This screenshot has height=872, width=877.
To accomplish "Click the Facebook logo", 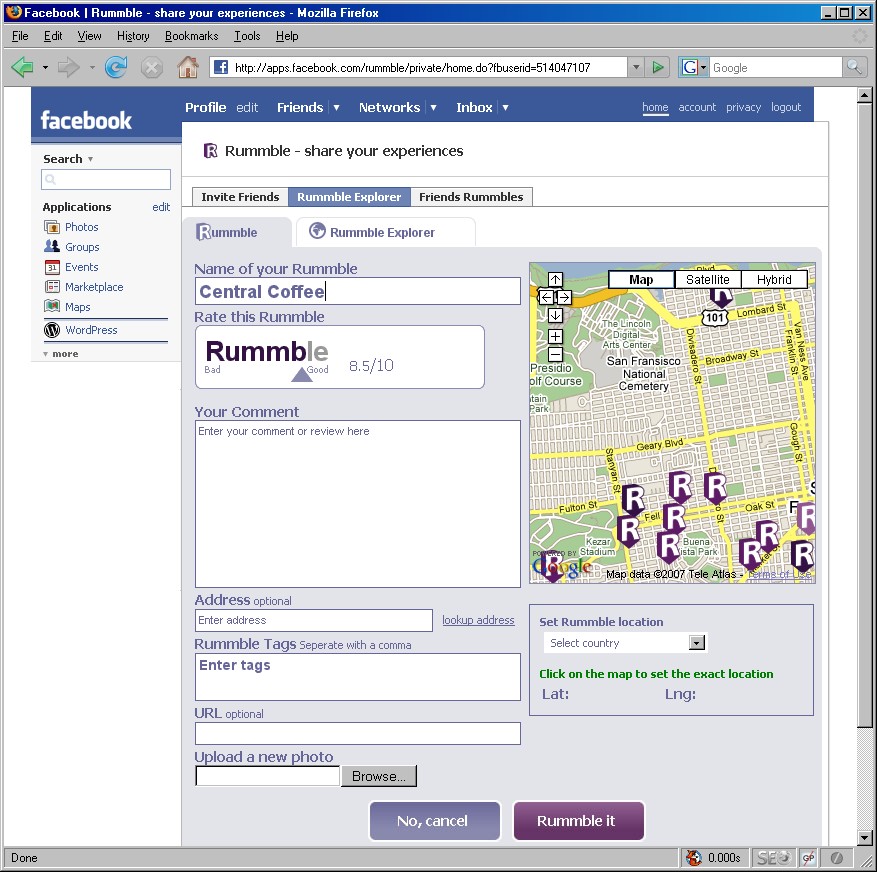I will 86,120.
